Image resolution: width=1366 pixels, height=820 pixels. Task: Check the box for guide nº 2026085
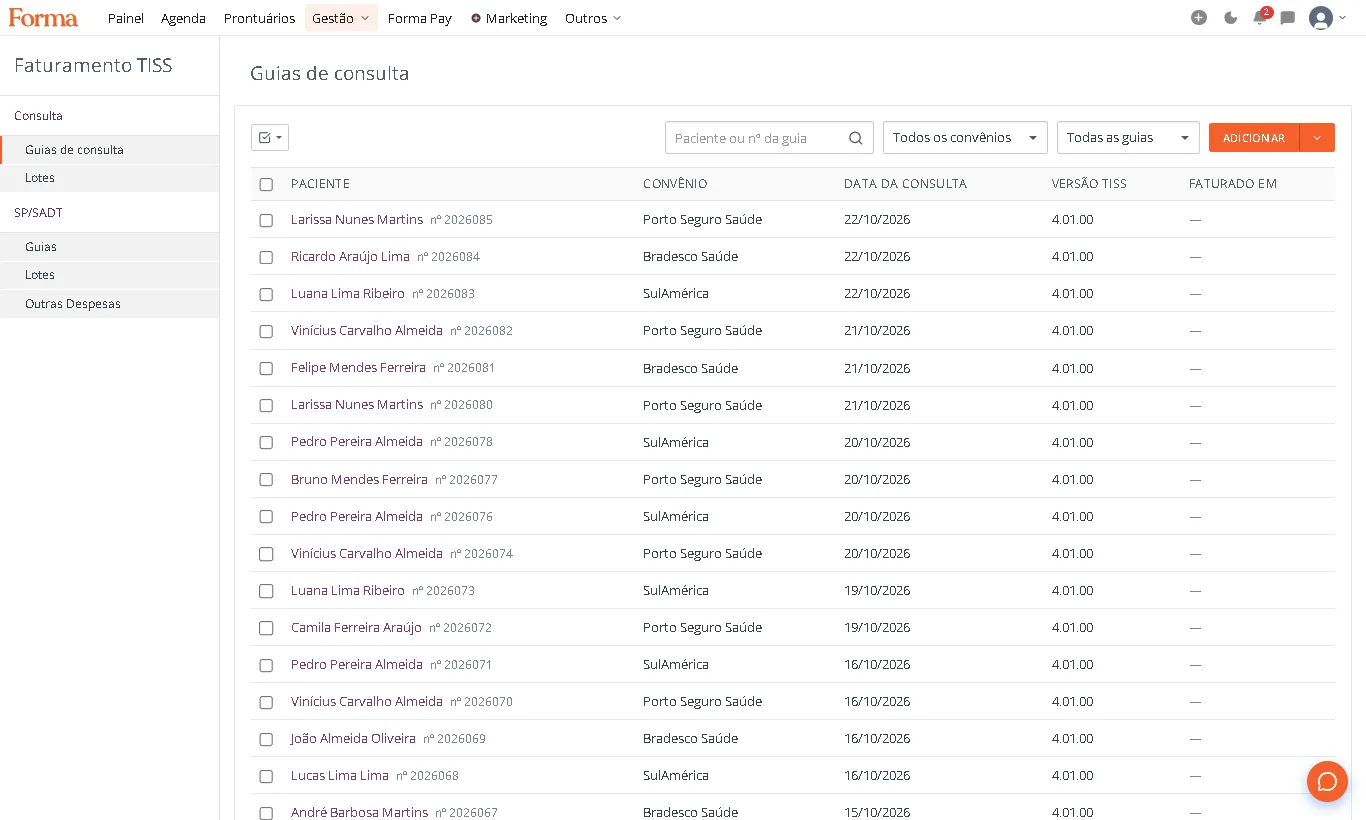pos(266,220)
